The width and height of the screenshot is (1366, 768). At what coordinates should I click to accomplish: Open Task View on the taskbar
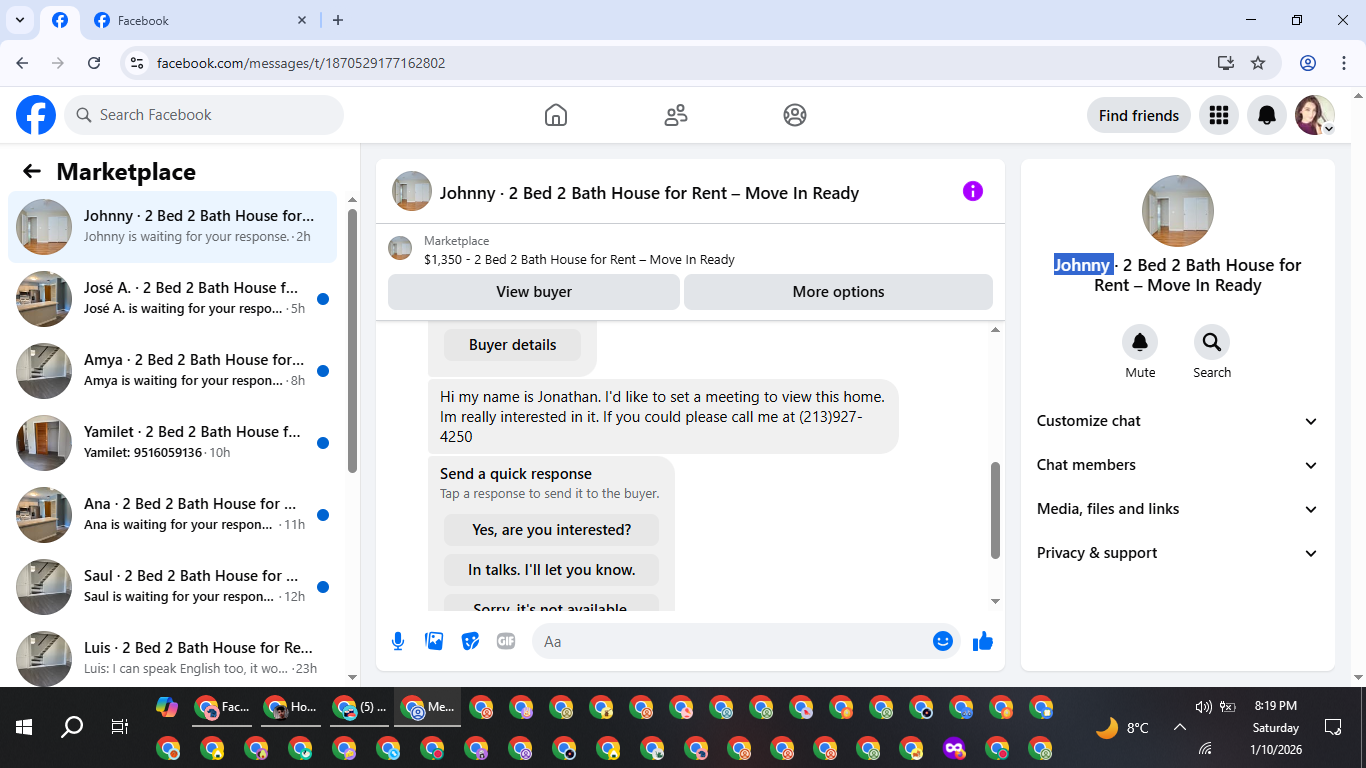120,727
